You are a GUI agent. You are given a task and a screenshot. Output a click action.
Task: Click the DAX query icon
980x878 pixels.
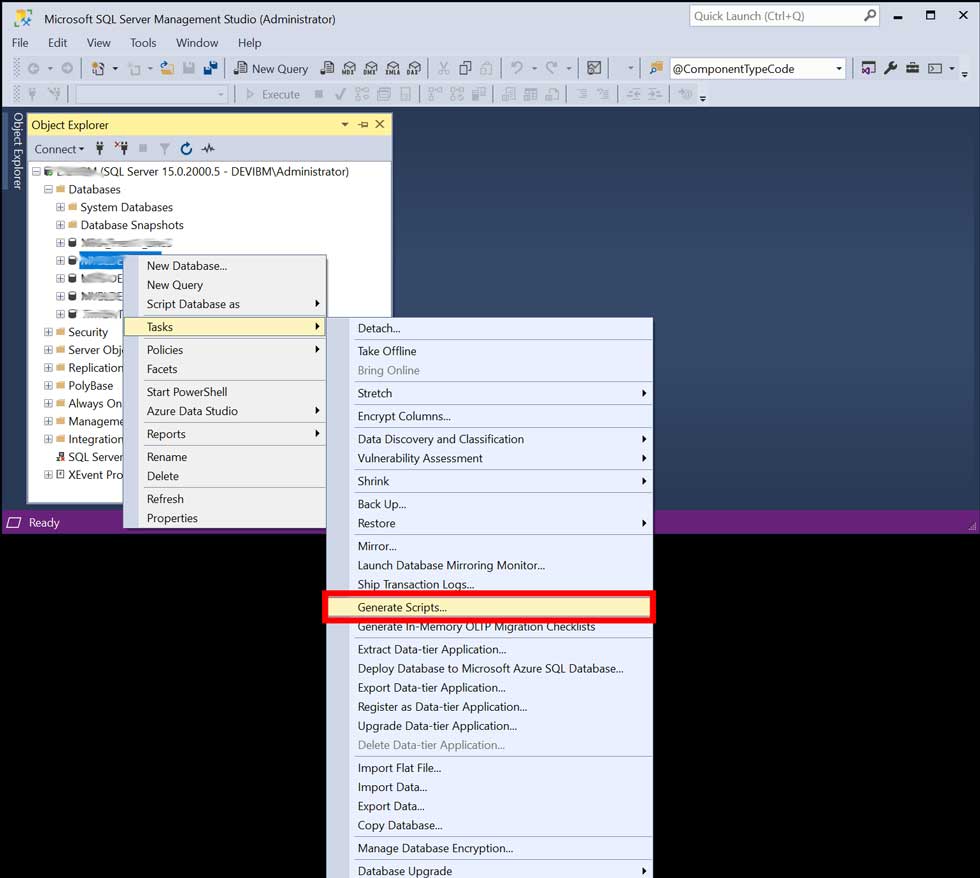click(414, 69)
